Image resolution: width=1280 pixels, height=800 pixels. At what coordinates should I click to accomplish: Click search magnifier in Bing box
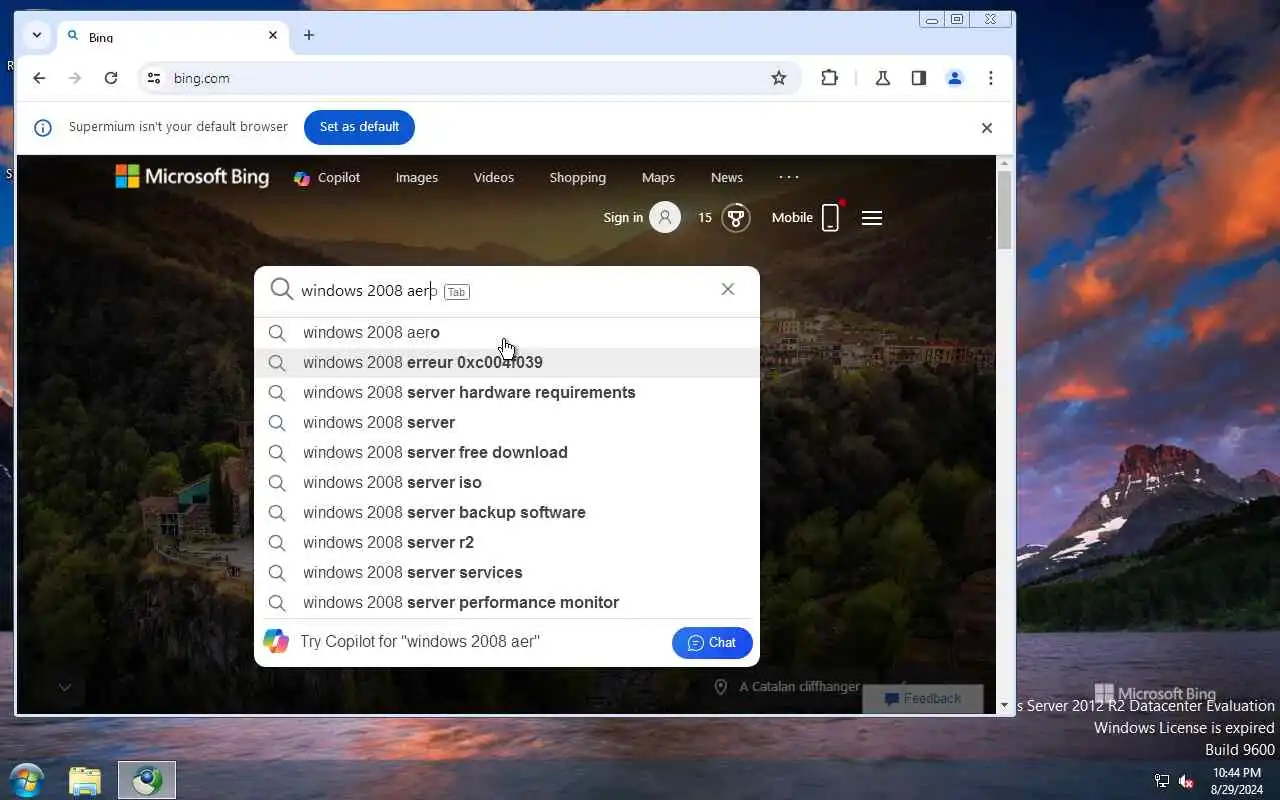pyautogui.click(x=282, y=290)
